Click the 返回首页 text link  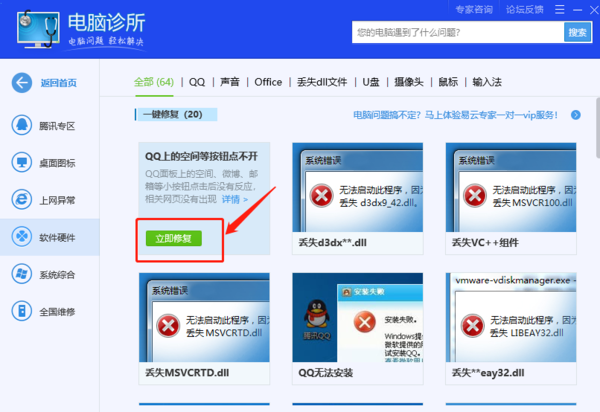pos(59,83)
